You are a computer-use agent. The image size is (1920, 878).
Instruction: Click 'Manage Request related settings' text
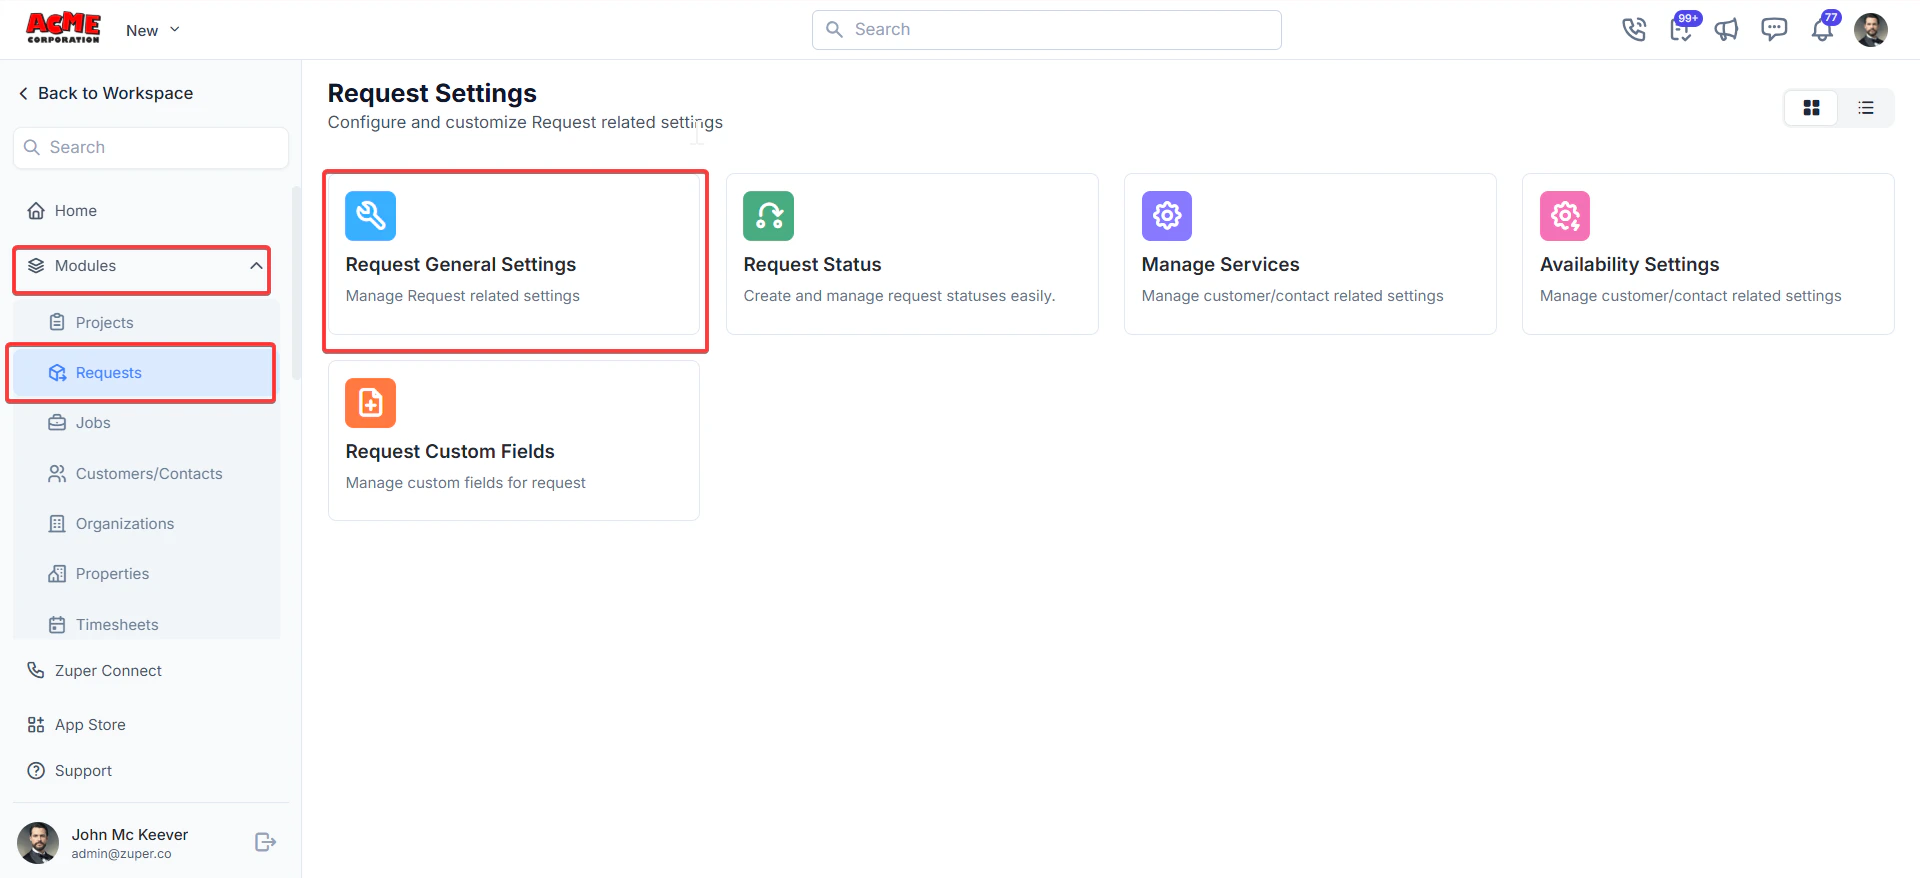click(x=463, y=296)
